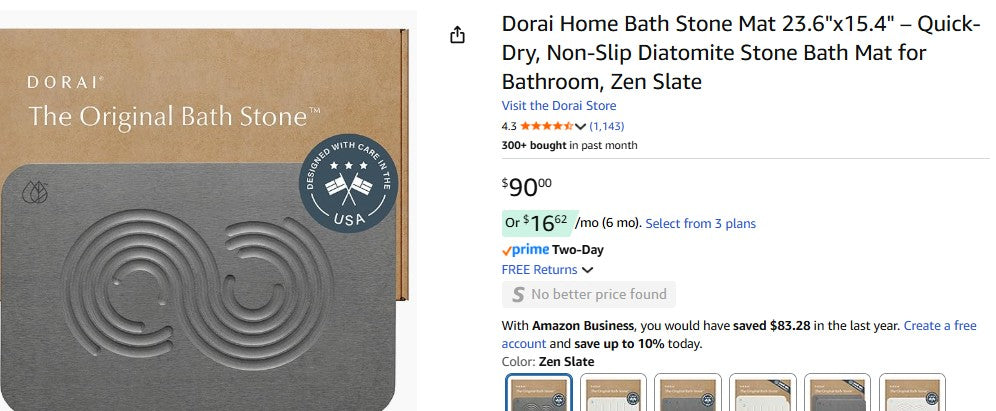Choose the fourth color swatch option
Viewport: 996px width, 411px height.
763,393
